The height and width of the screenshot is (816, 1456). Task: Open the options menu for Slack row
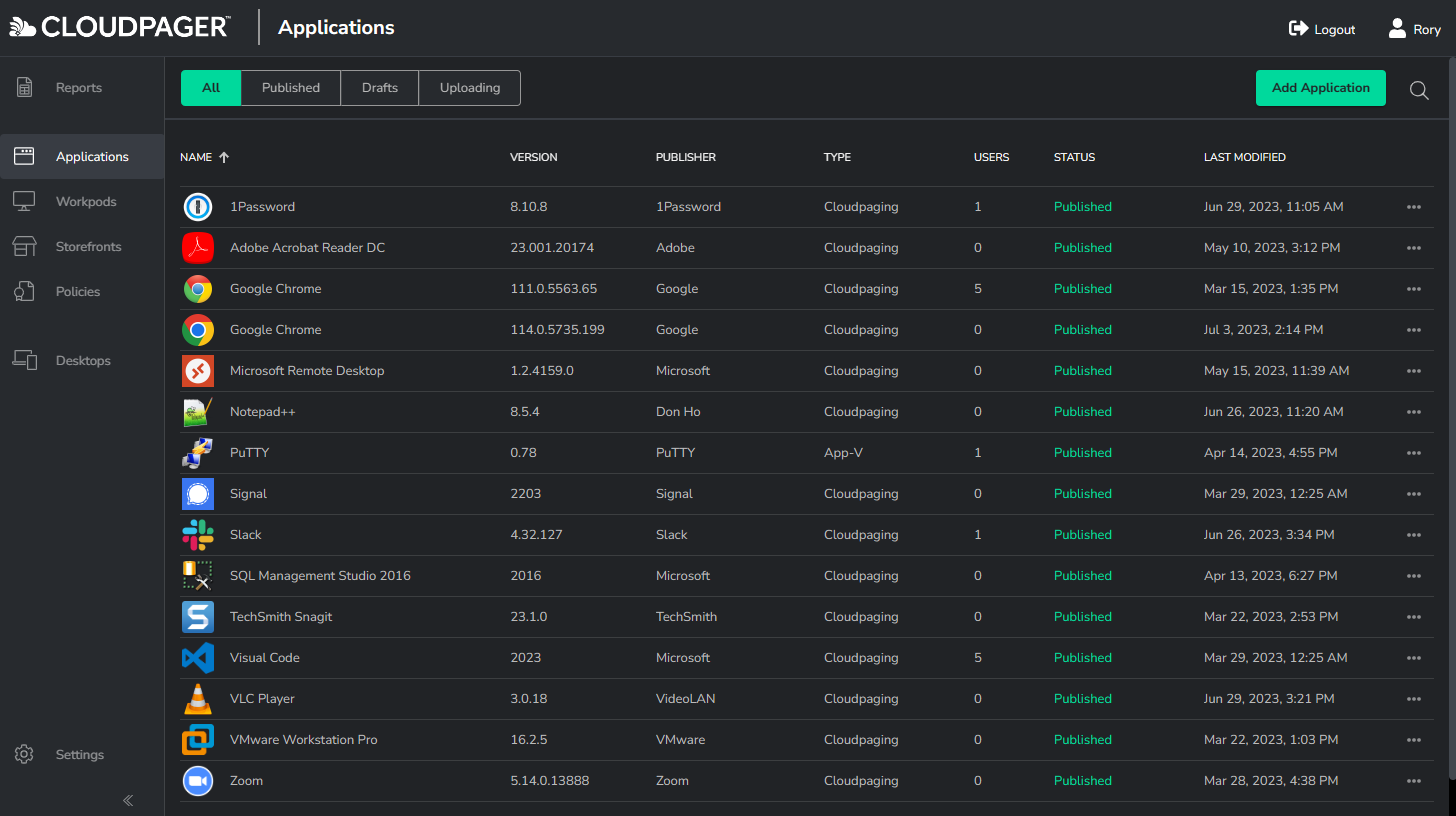point(1414,535)
